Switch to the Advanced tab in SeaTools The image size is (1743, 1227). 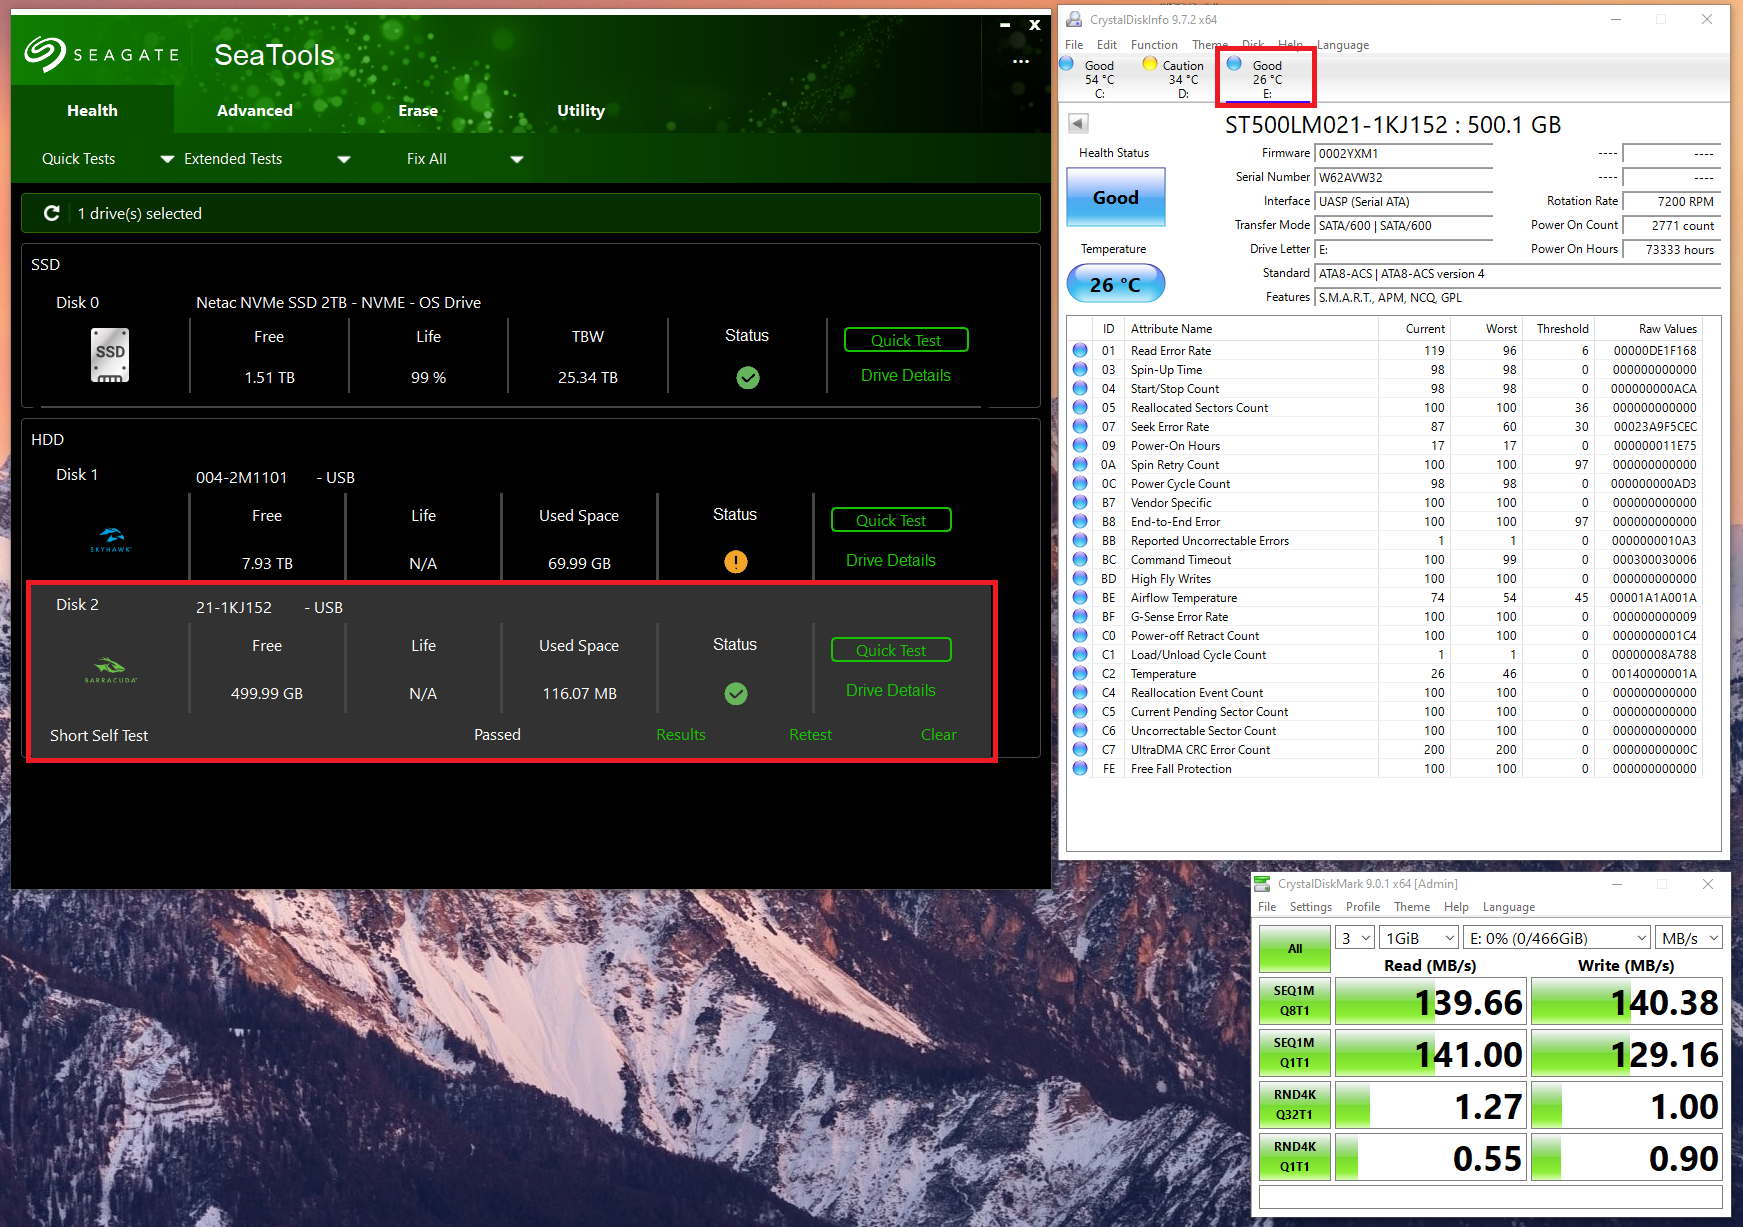click(255, 110)
